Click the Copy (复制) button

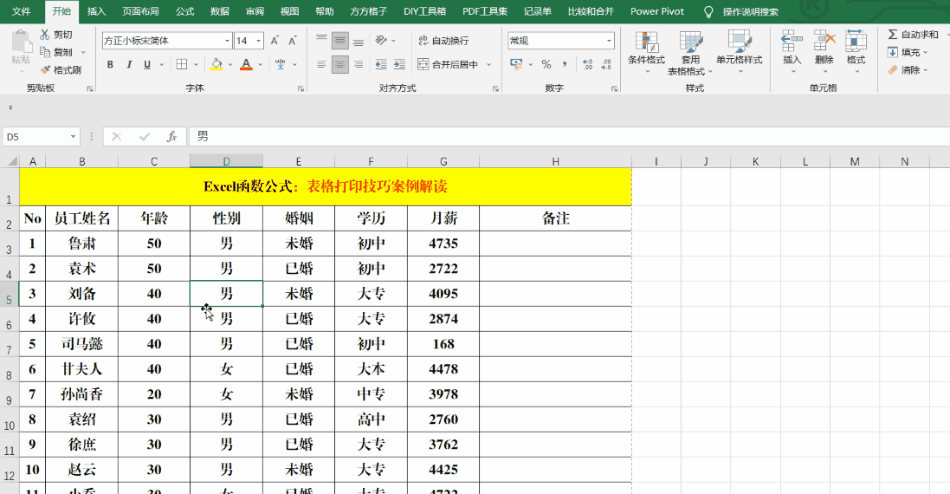(57, 52)
